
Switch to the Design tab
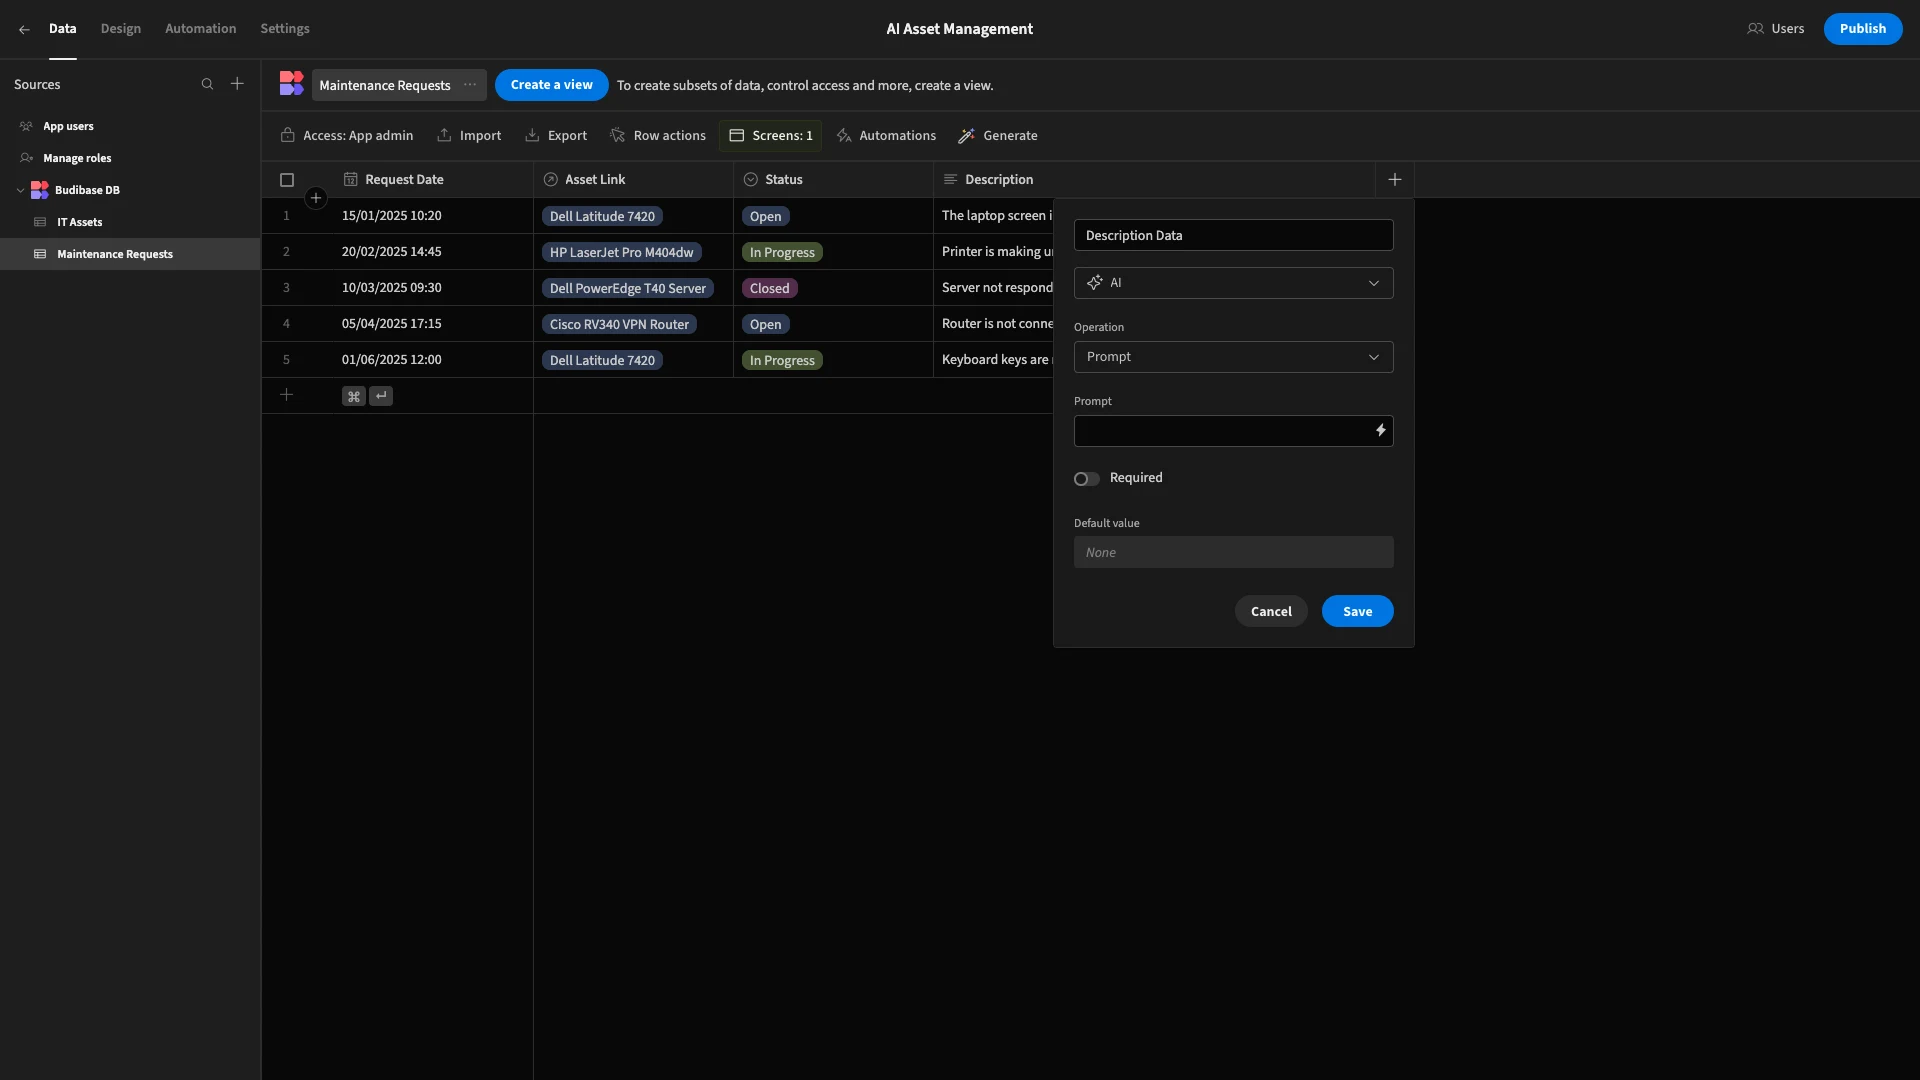[x=121, y=29]
